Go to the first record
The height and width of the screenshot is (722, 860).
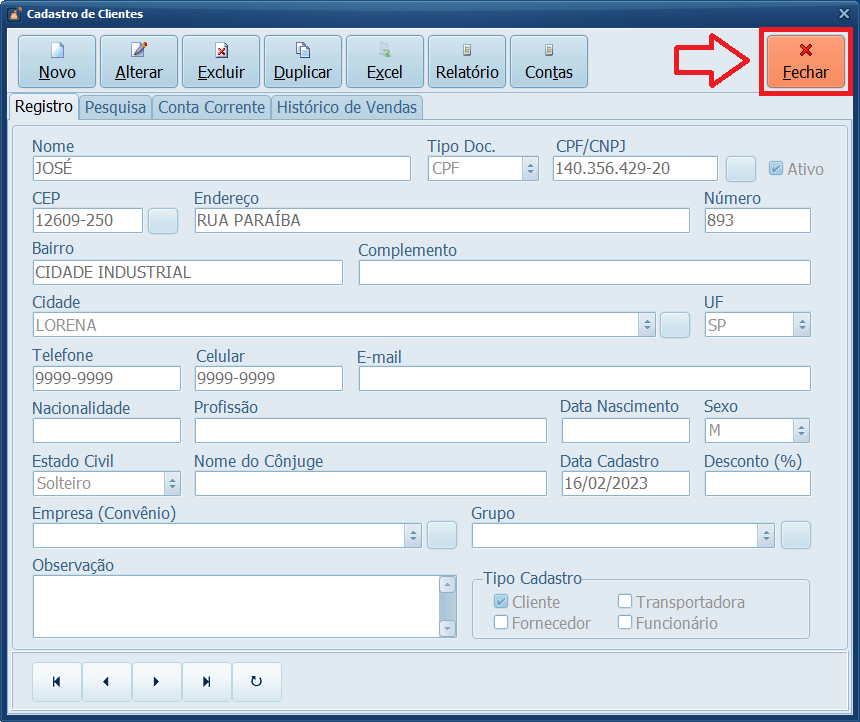click(x=57, y=681)
